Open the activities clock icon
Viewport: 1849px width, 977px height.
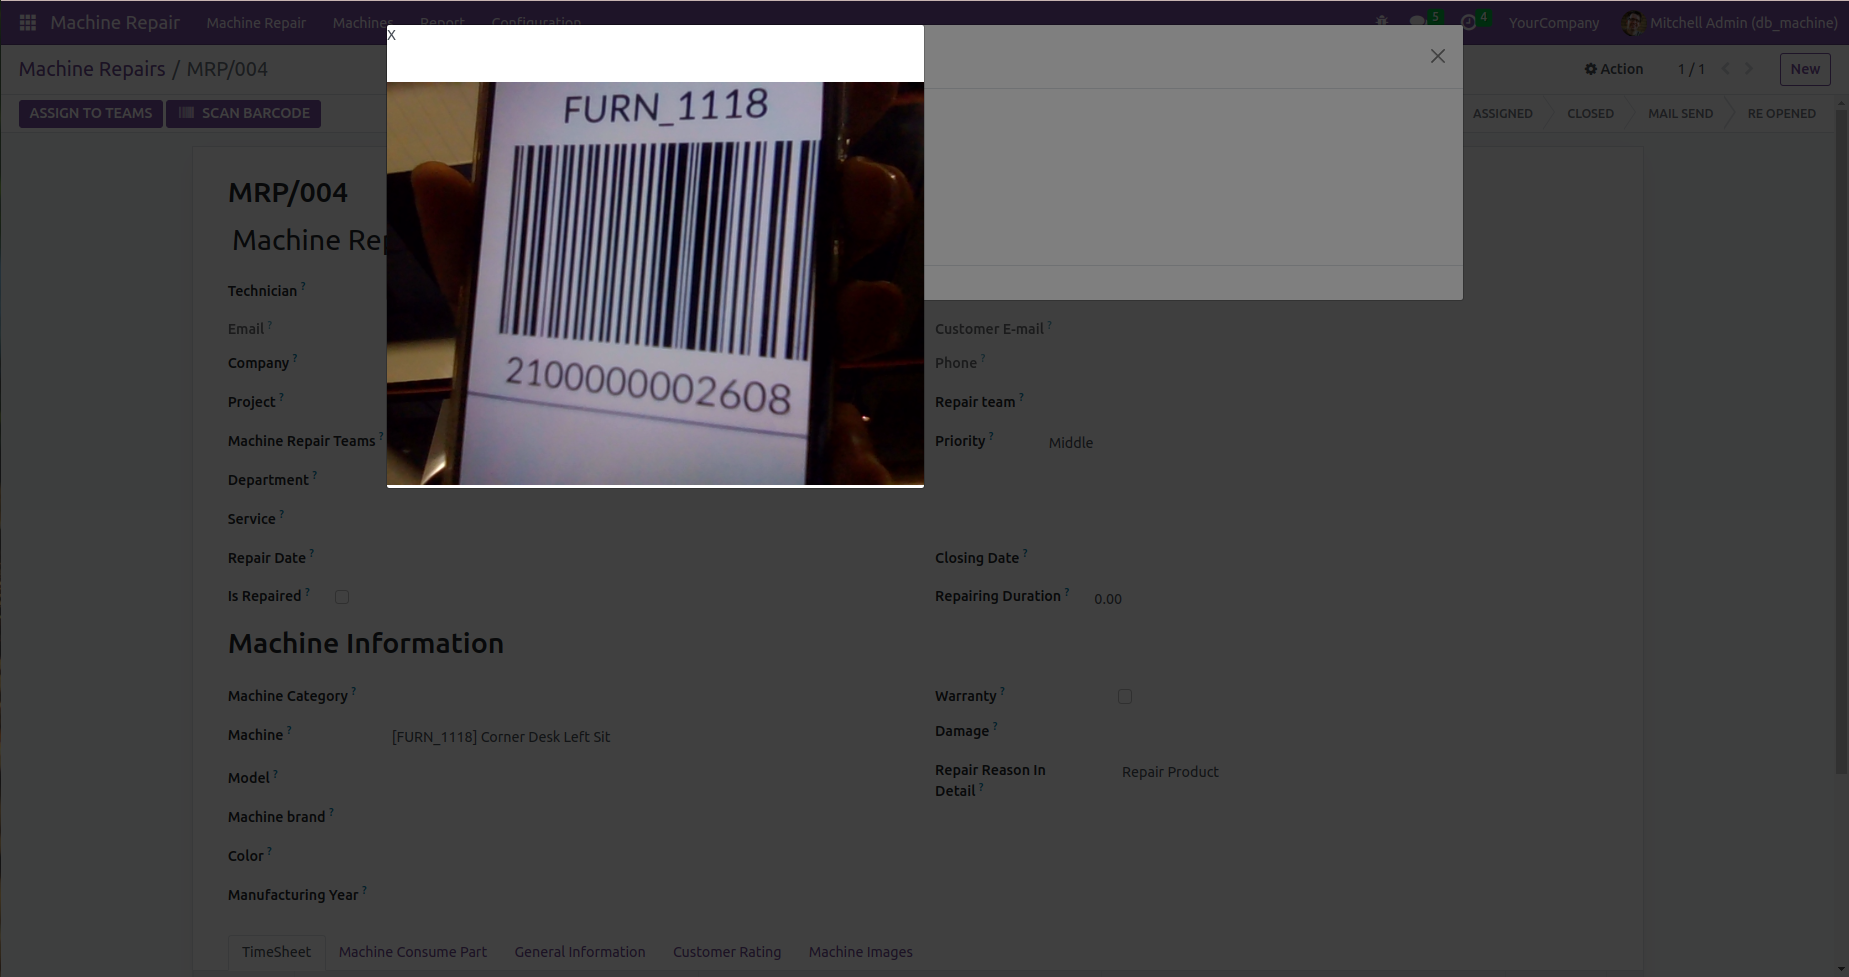click(1468, 22)
